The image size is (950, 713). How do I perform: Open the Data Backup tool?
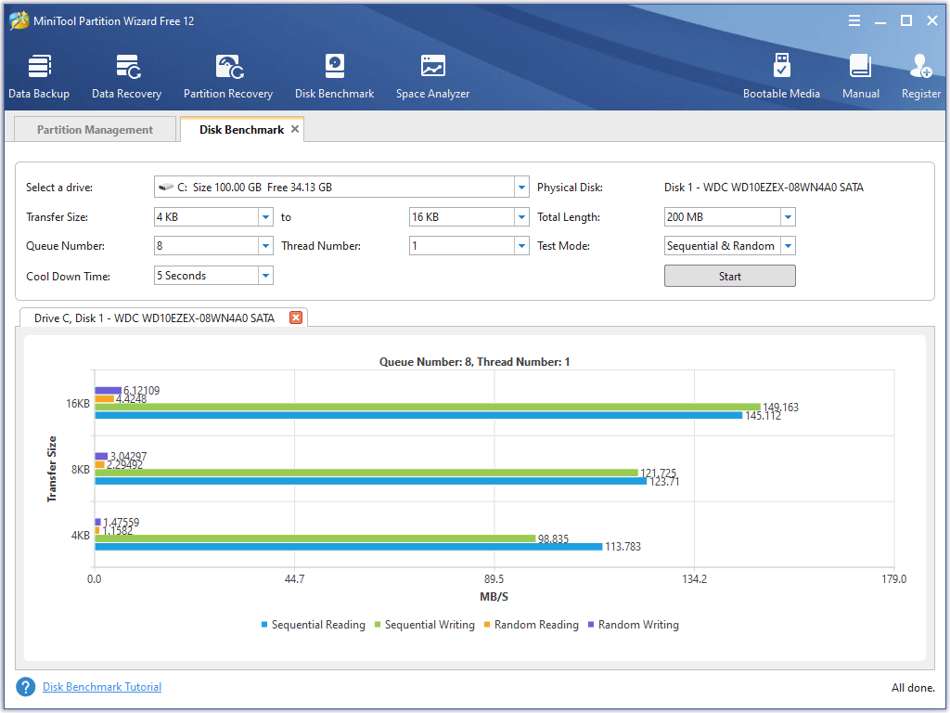pyautogui.click(x=39, y=76)
